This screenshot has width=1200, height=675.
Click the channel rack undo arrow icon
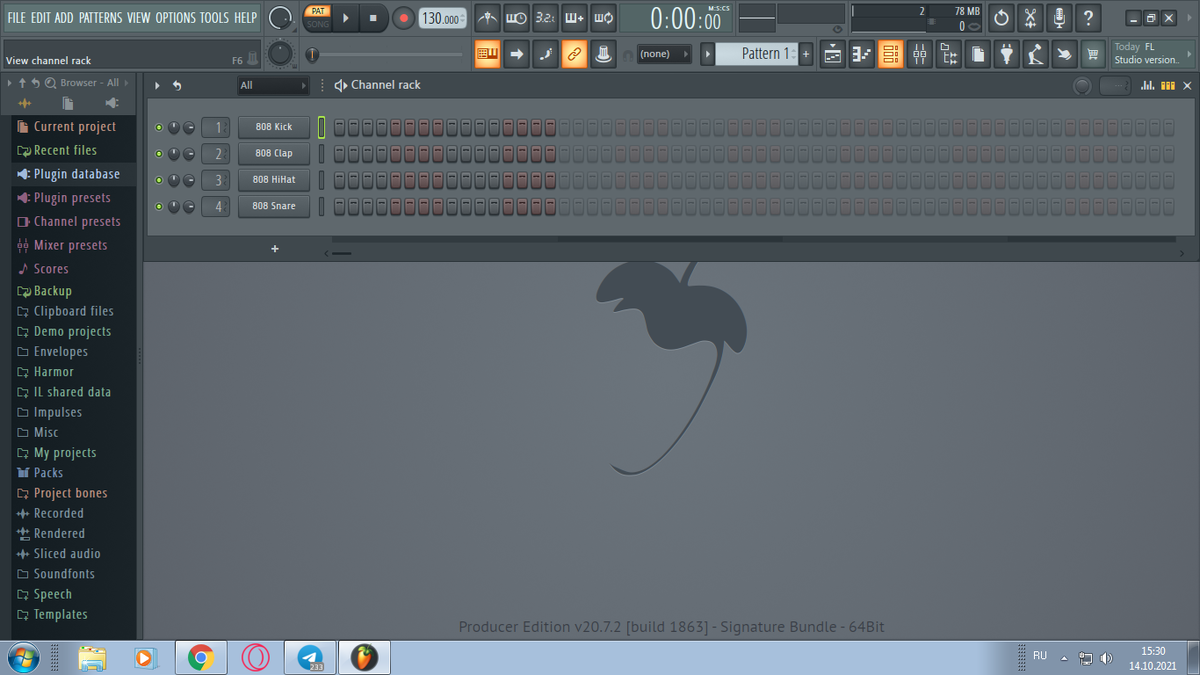(177, 86)
